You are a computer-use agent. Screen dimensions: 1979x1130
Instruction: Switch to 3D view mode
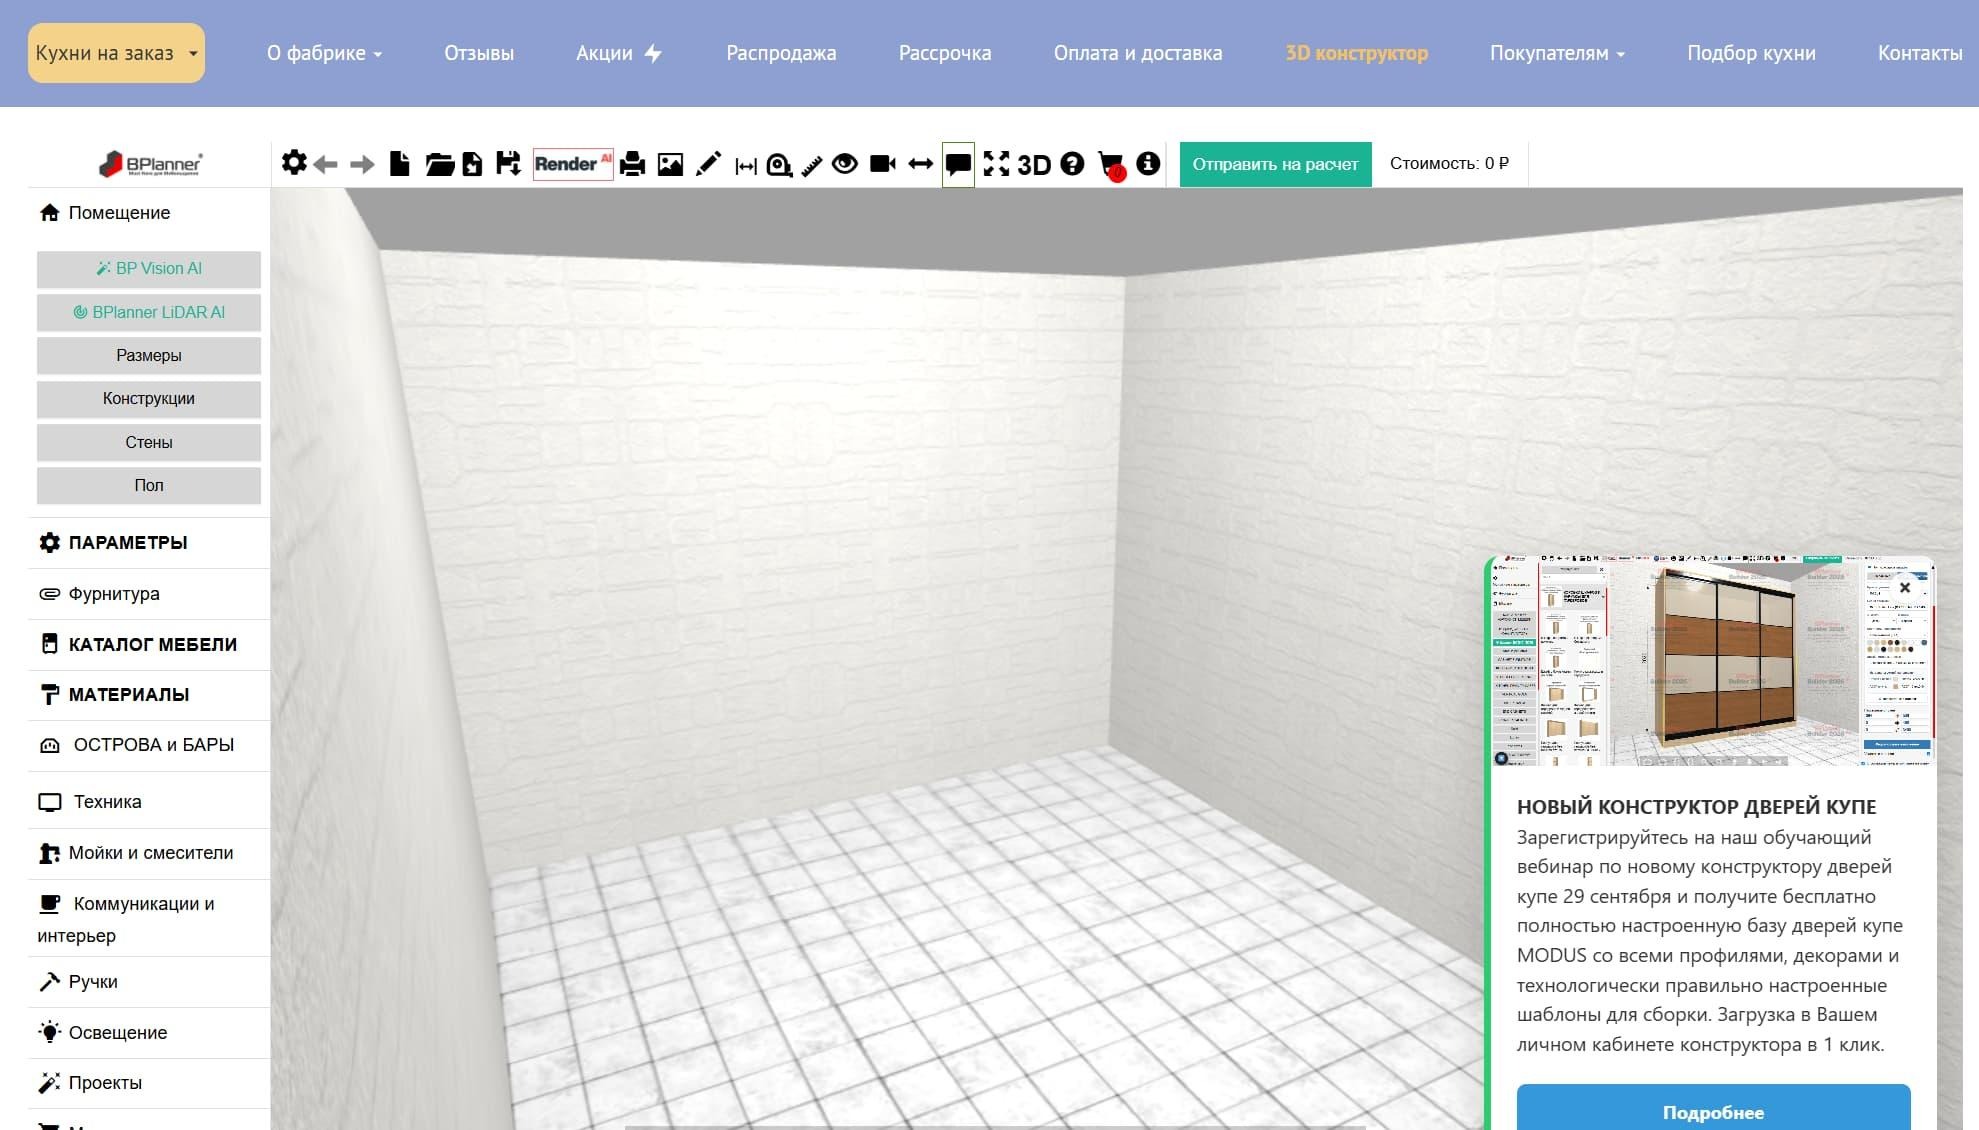1034,164
